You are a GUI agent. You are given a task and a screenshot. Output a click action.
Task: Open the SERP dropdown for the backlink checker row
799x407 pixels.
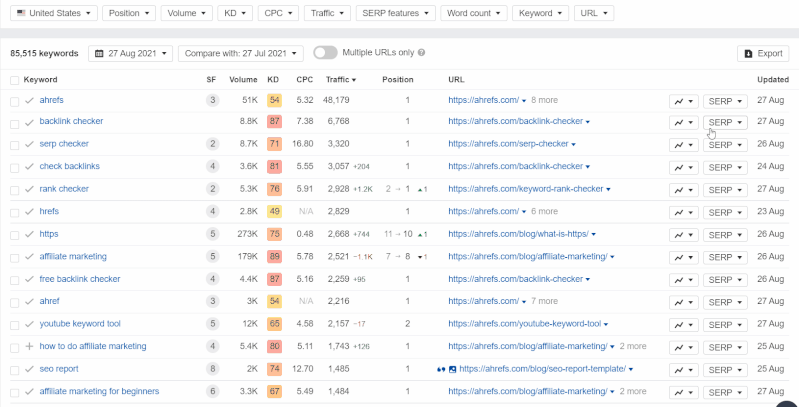coord(726,122)
